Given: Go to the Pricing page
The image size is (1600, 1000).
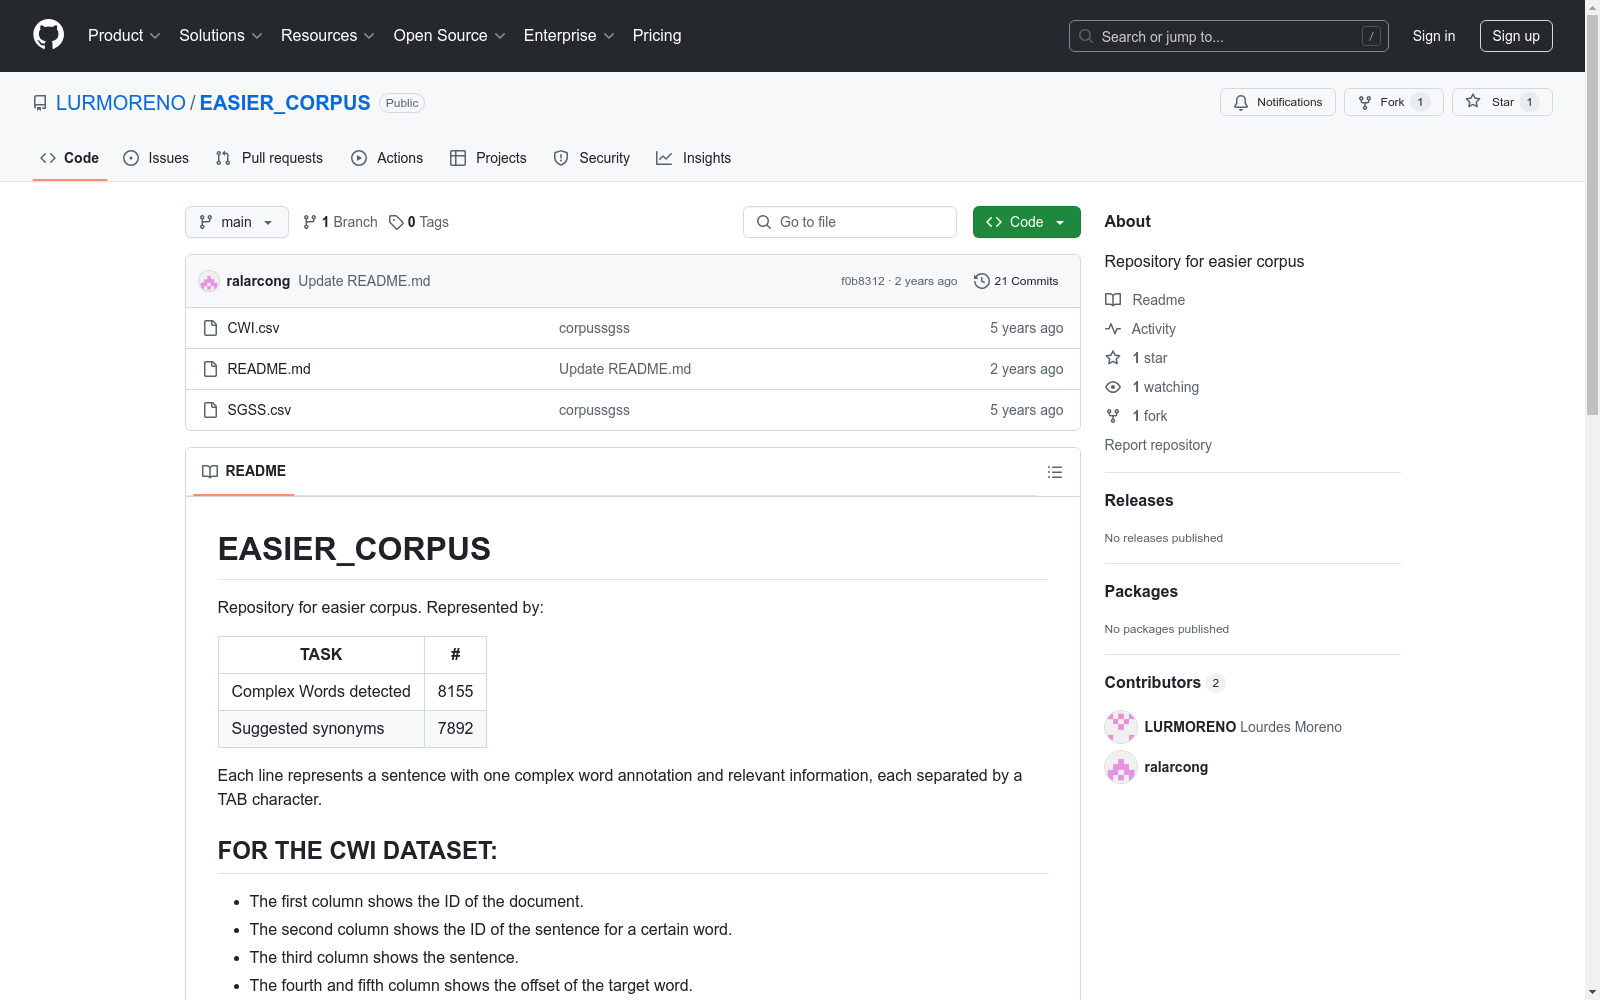Looking at the screenshot, I should coord(657,36).
